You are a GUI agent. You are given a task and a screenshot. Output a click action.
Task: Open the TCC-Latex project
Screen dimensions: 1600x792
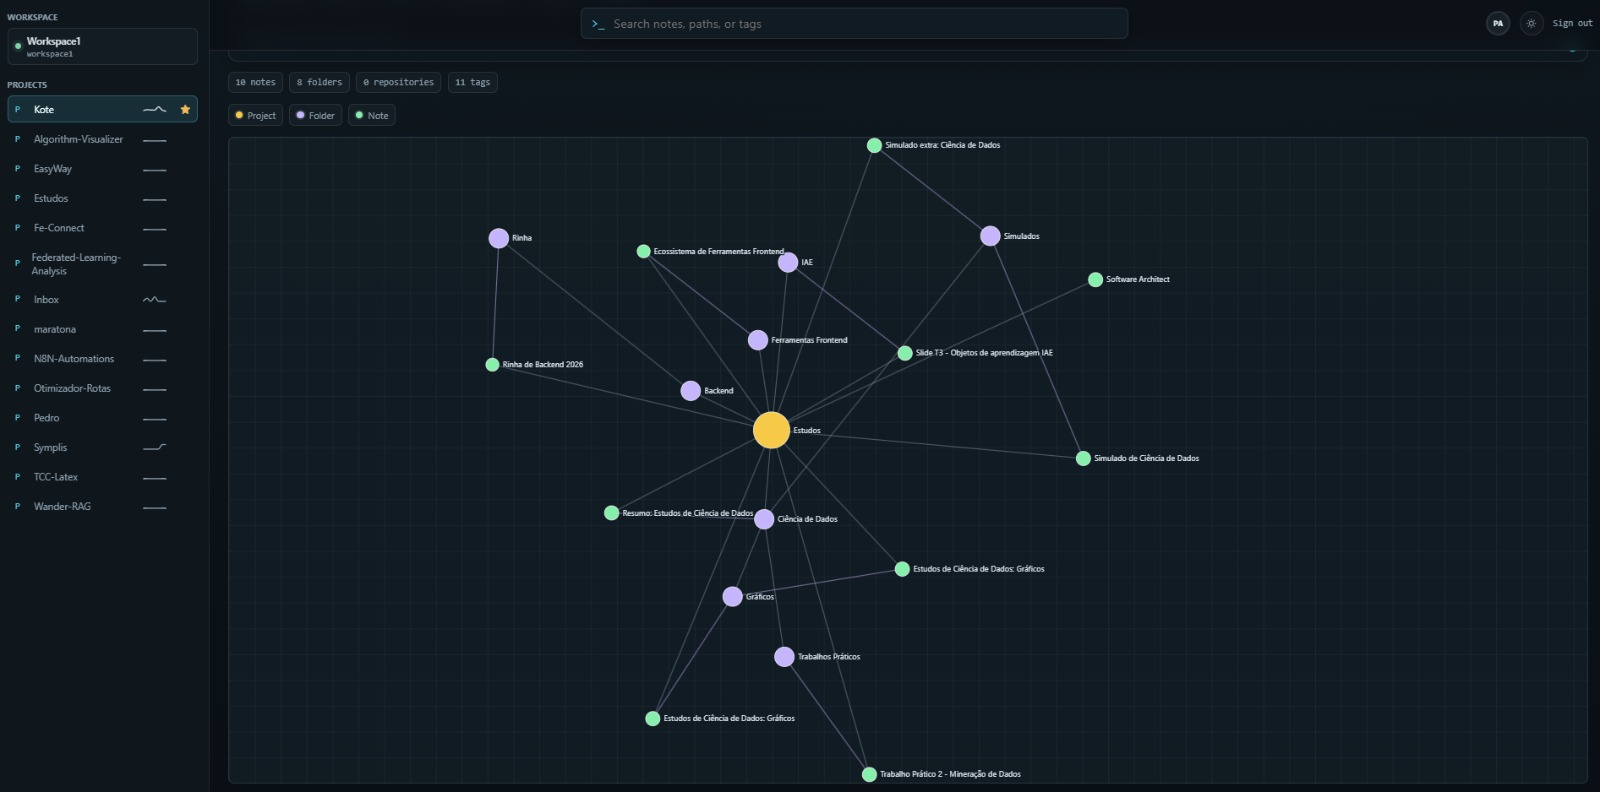pos(102,477)
